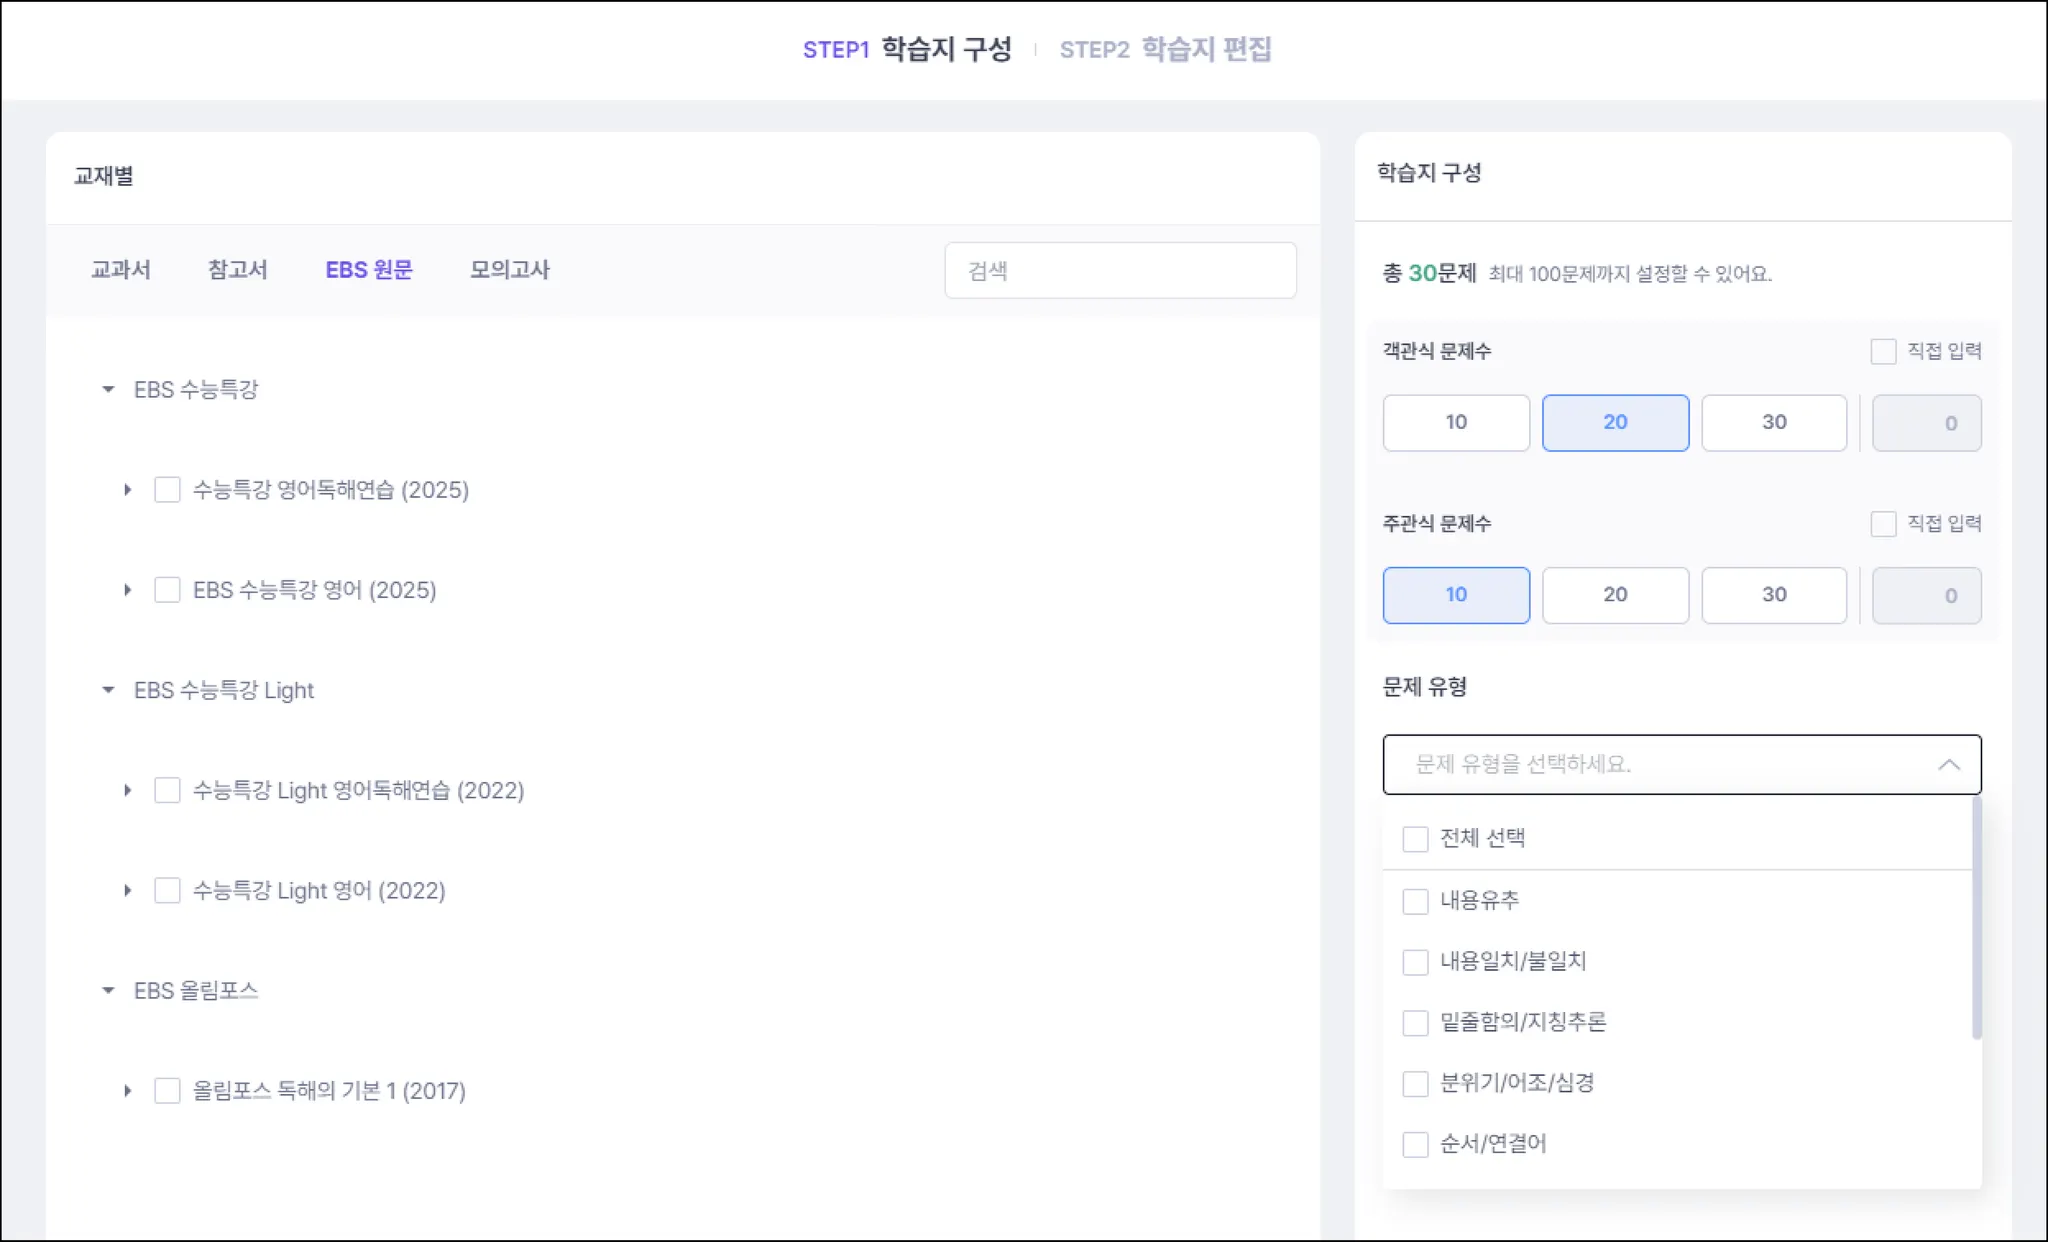The height and width of the screenshot is (1242, 2048).
Task: Enable 직접 입력 for 객관식 문제수
Action: click(x=1883, y=351)
